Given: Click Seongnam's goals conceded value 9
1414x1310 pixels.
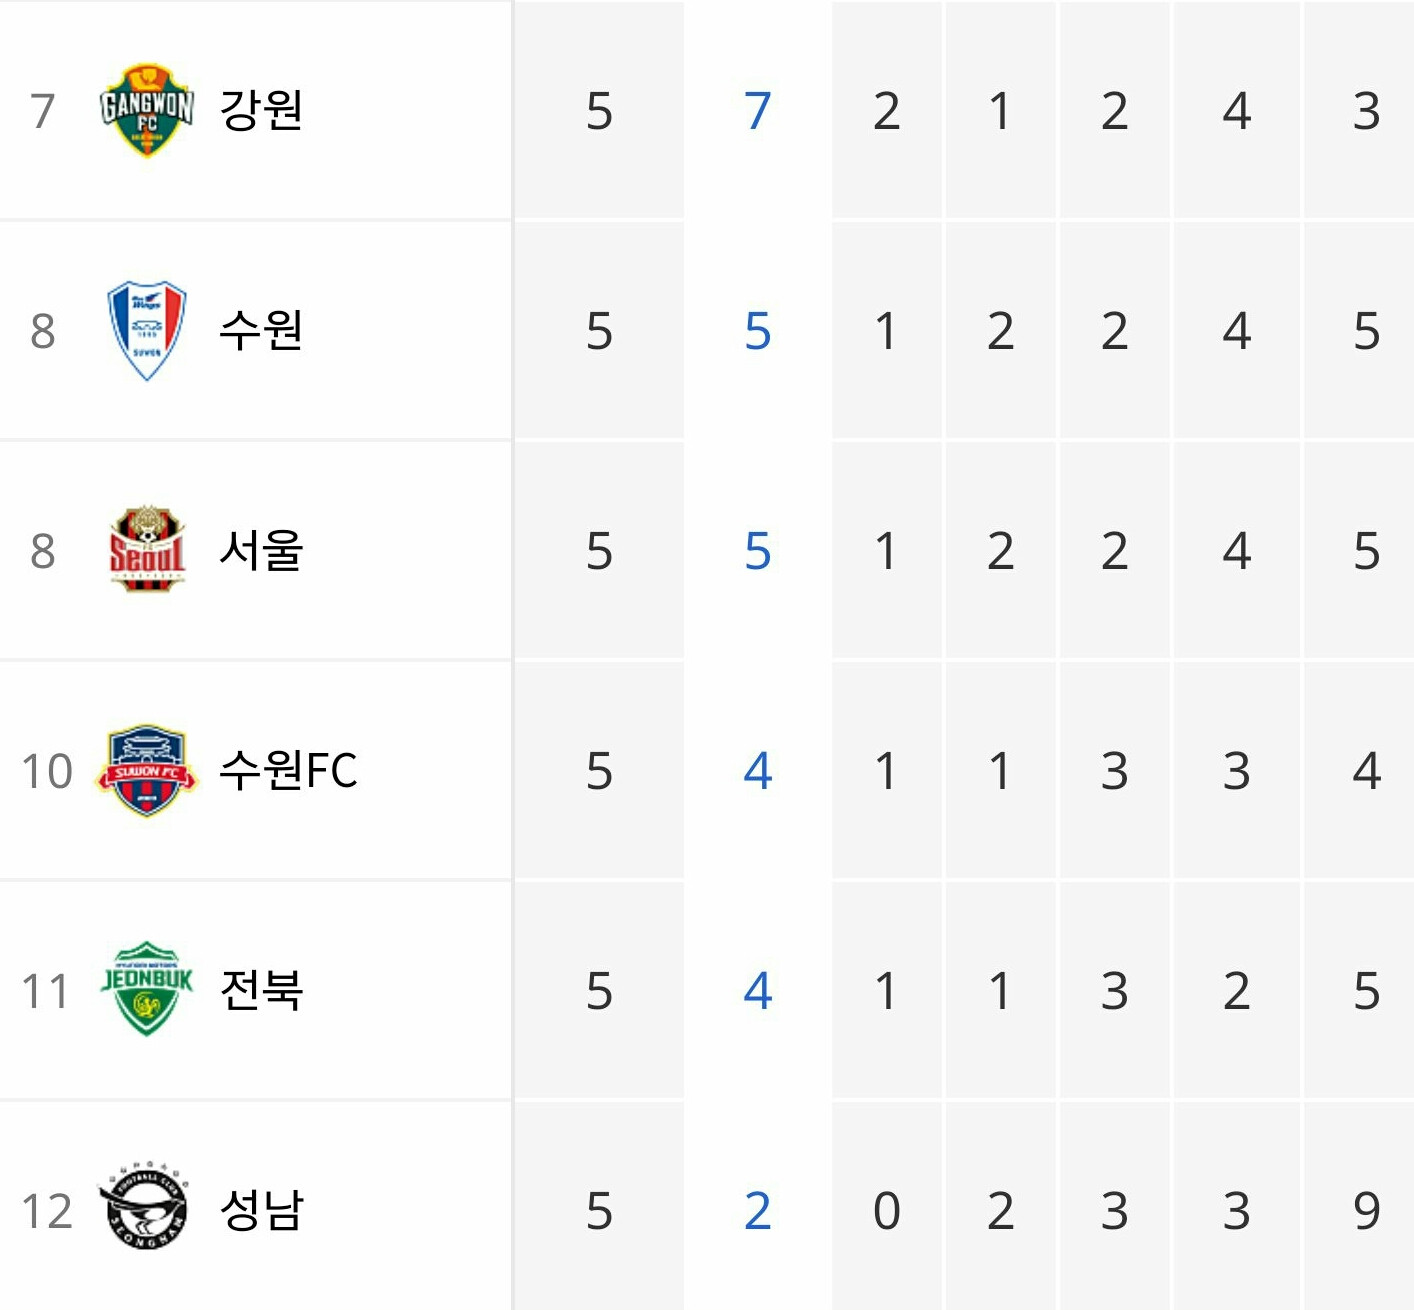Looking at the screenshot, I should coord(1367,1211).
